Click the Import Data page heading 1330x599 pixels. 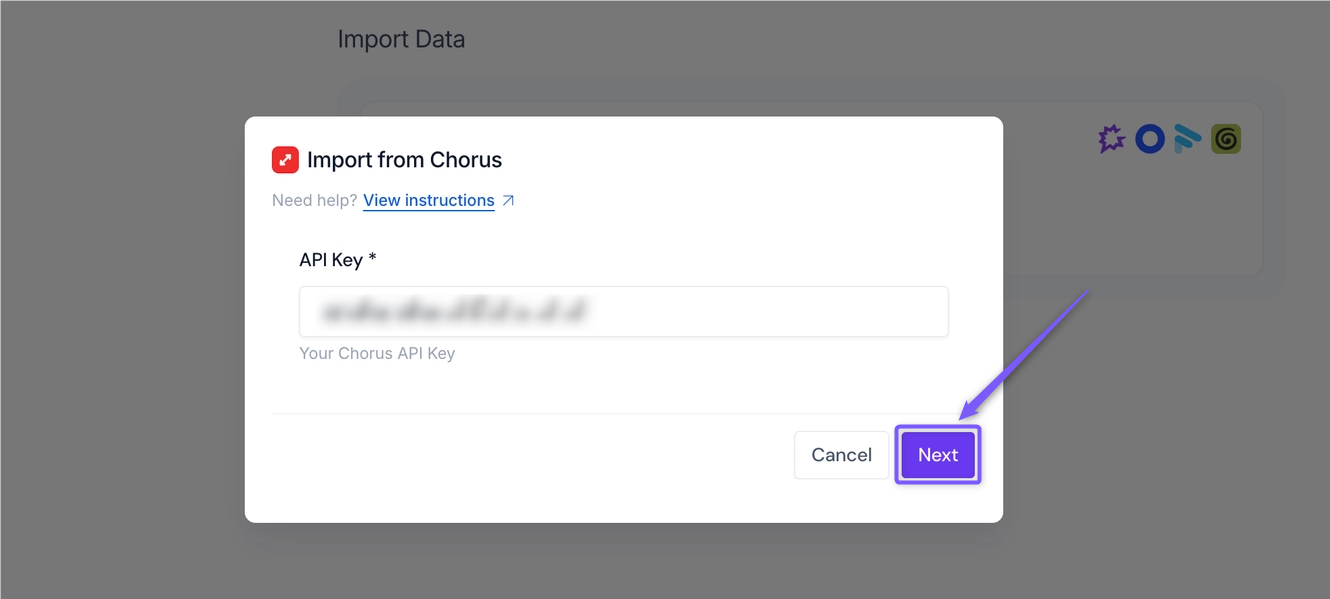coord(401,40)
